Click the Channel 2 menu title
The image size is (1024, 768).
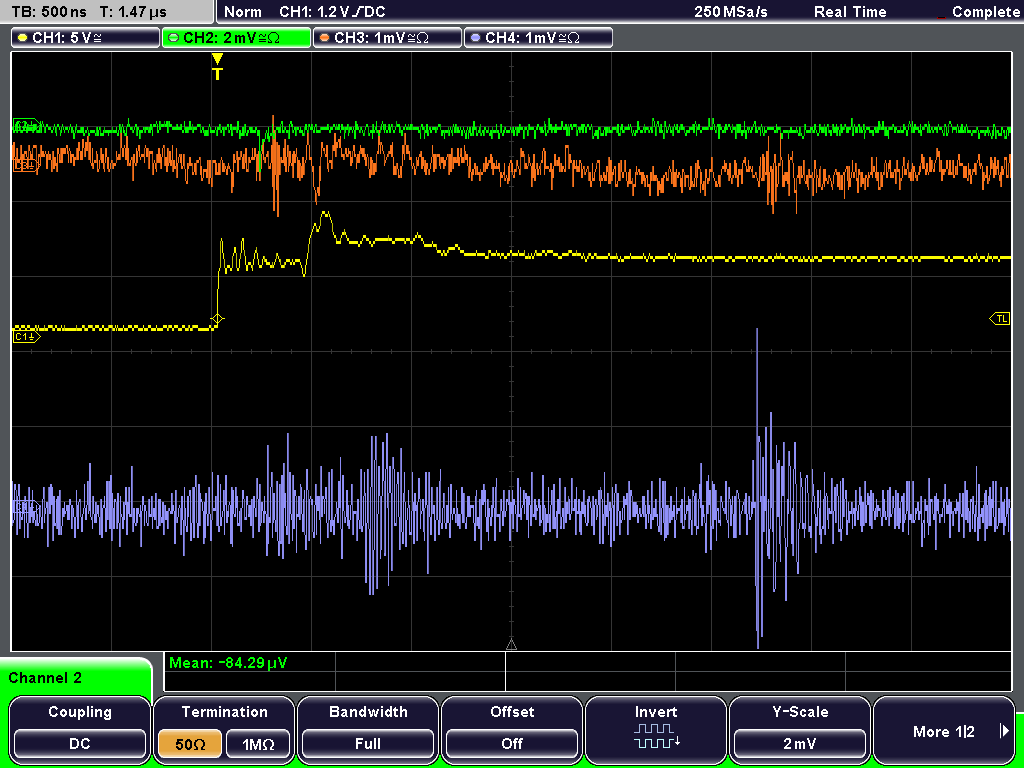[45, 678]
